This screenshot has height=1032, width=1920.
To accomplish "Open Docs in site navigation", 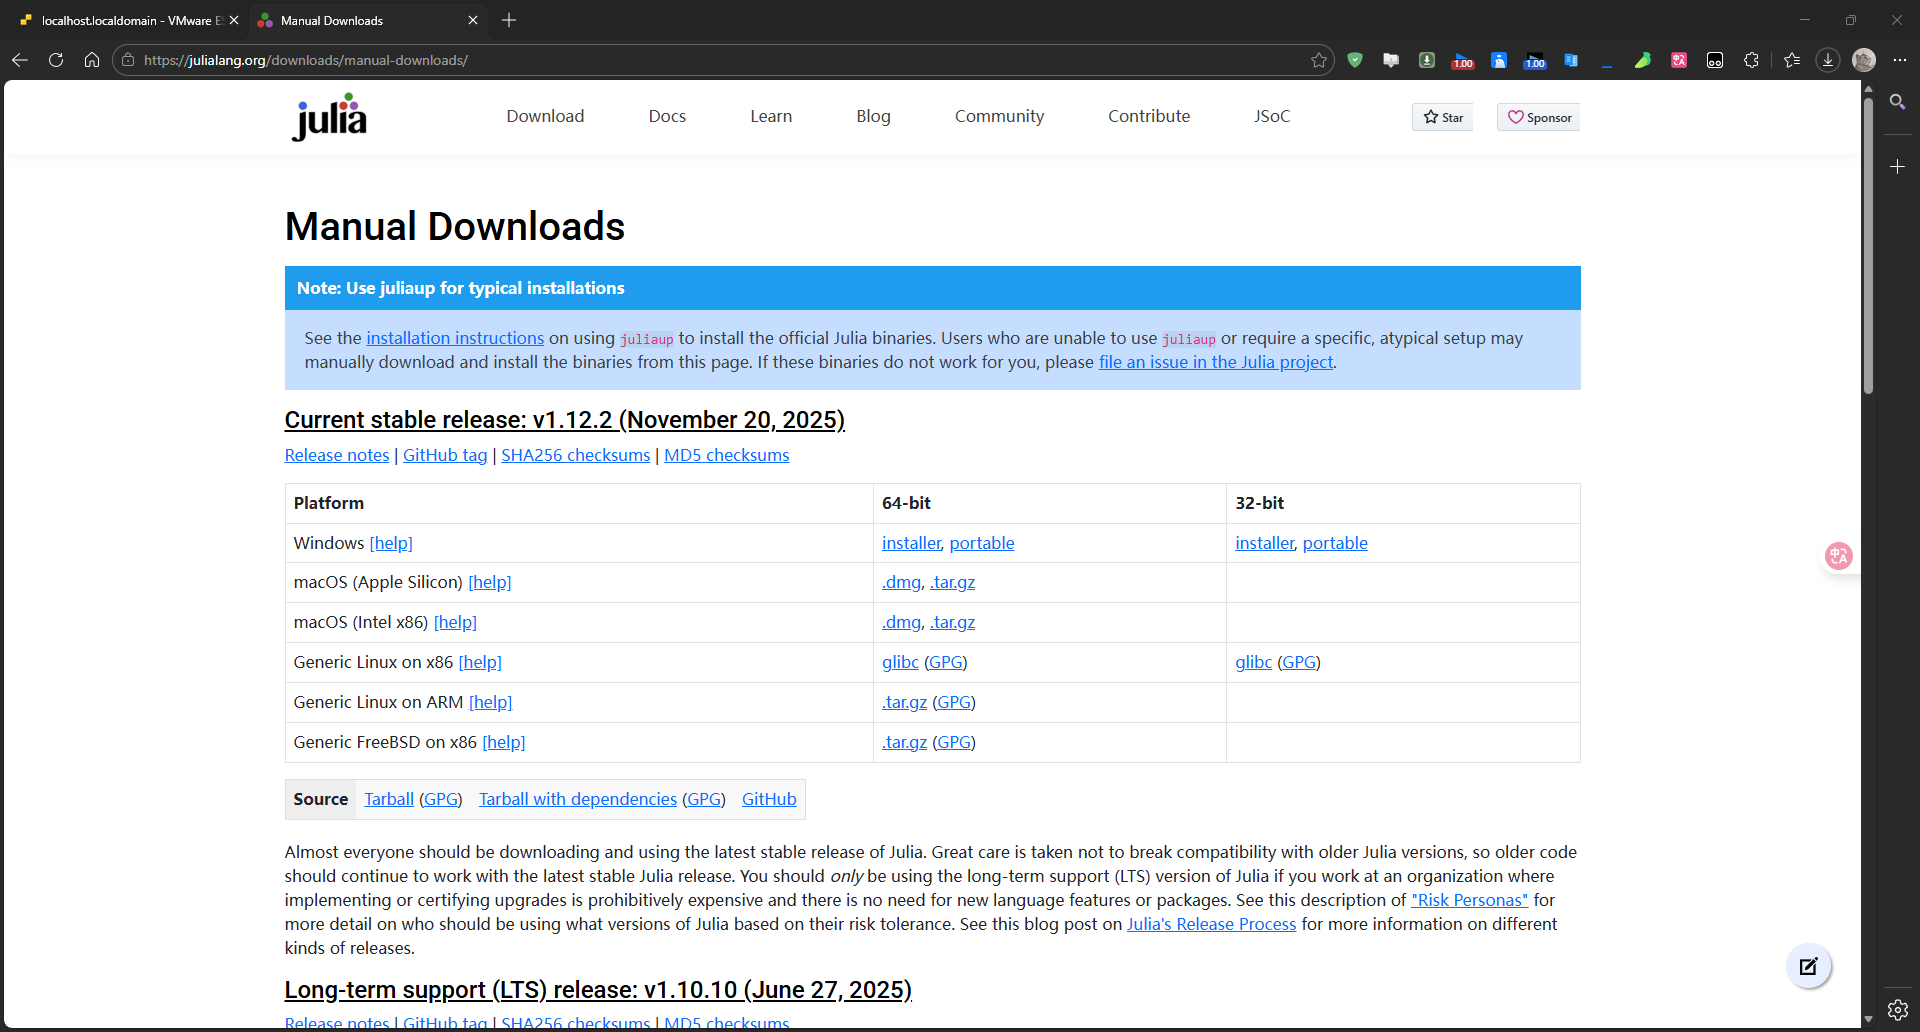I will (667, 116).
